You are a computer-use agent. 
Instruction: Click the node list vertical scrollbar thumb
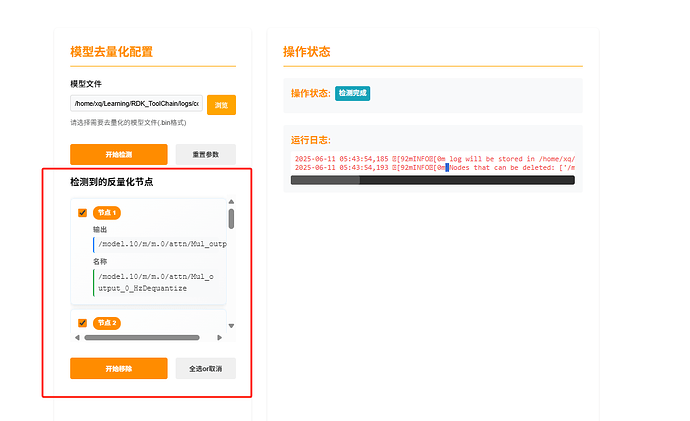(x=231, y=219)
